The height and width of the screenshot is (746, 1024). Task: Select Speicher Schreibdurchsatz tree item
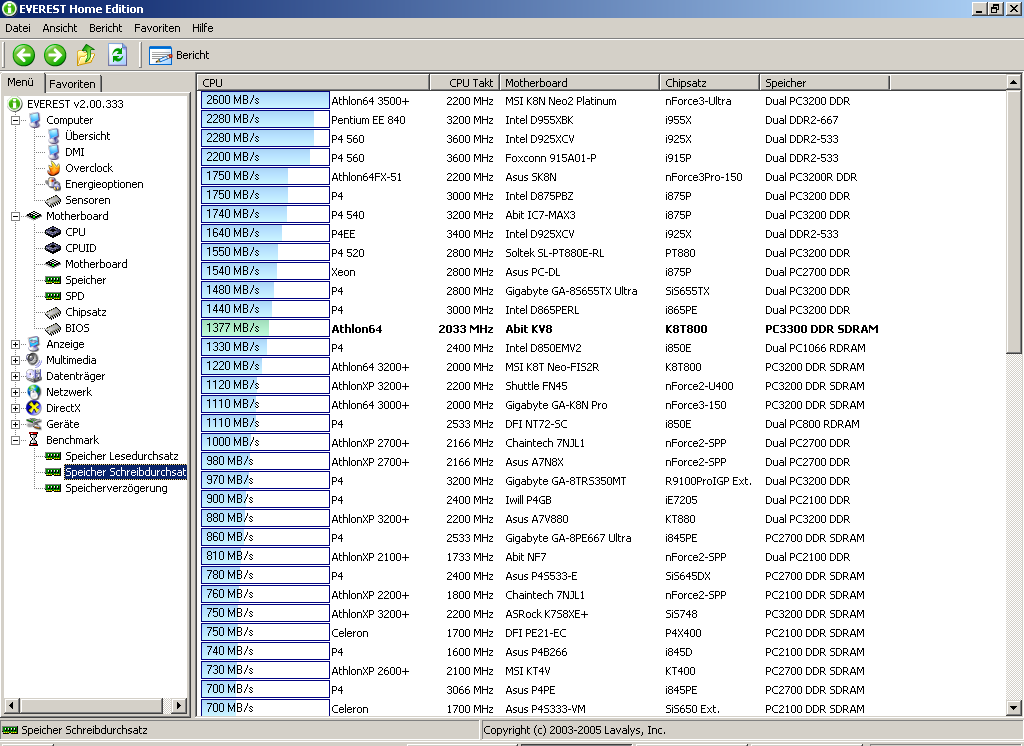pos(125,472)
